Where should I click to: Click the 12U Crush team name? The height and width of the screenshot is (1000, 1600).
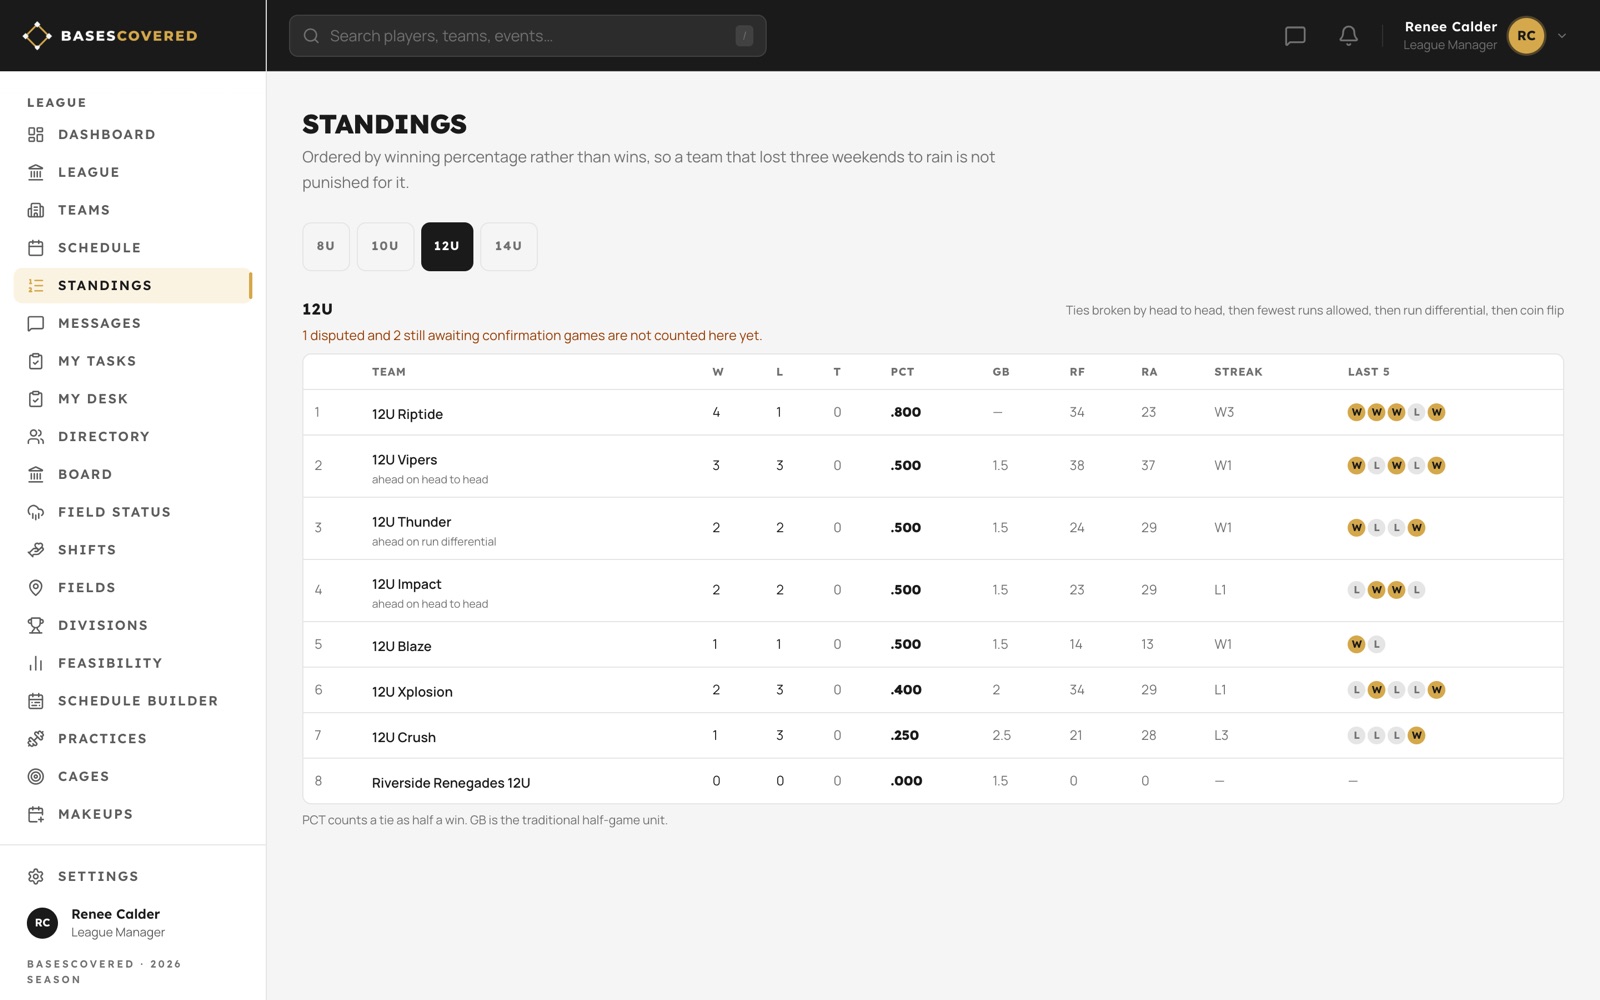[x=404, y=737]
